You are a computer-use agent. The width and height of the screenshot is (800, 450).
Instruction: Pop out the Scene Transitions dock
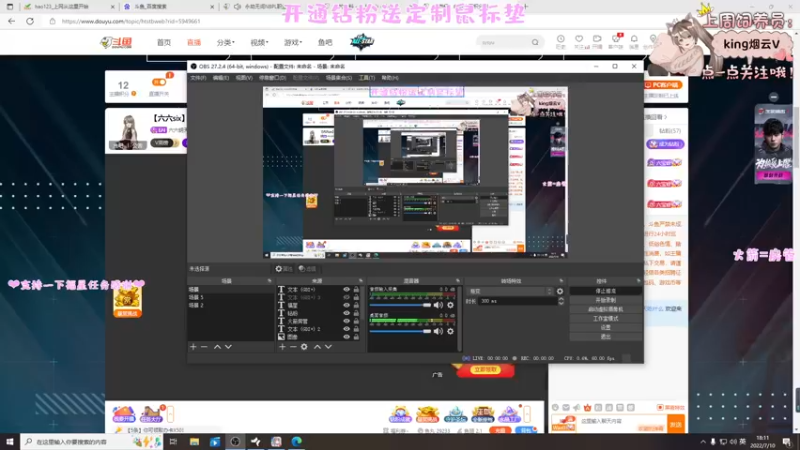point(561,281)
